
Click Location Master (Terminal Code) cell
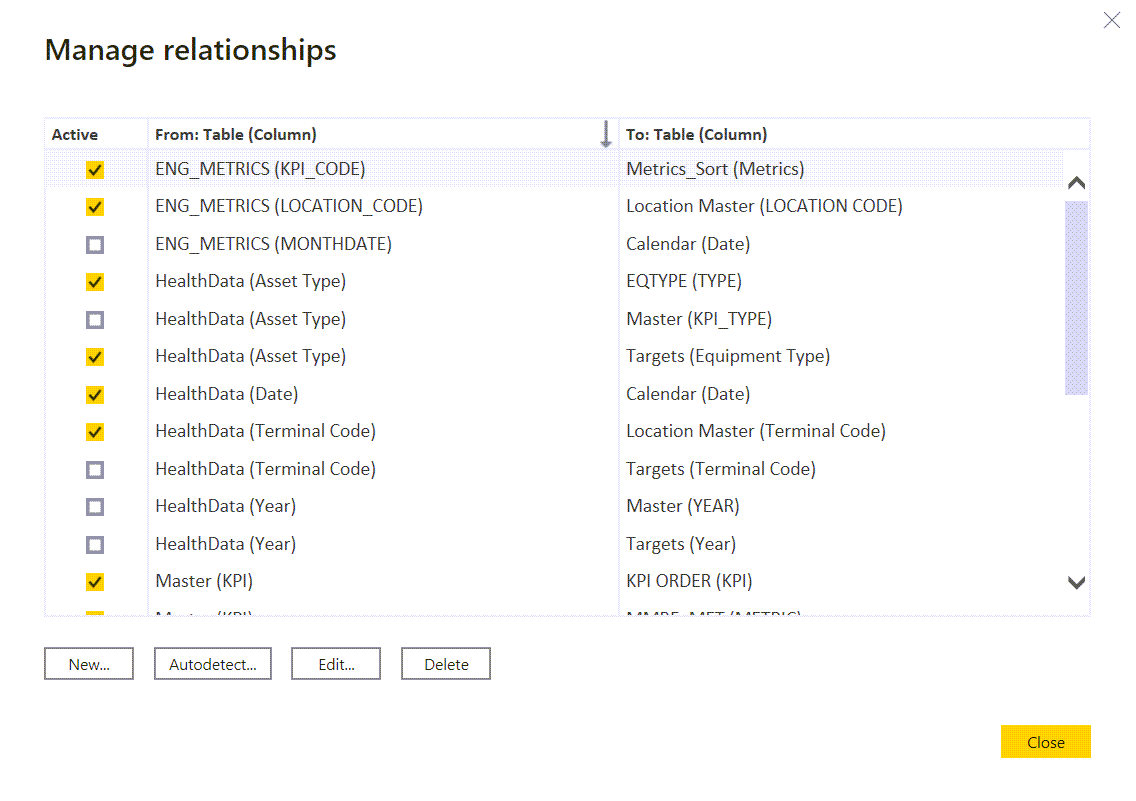click(x=756, y=431)
